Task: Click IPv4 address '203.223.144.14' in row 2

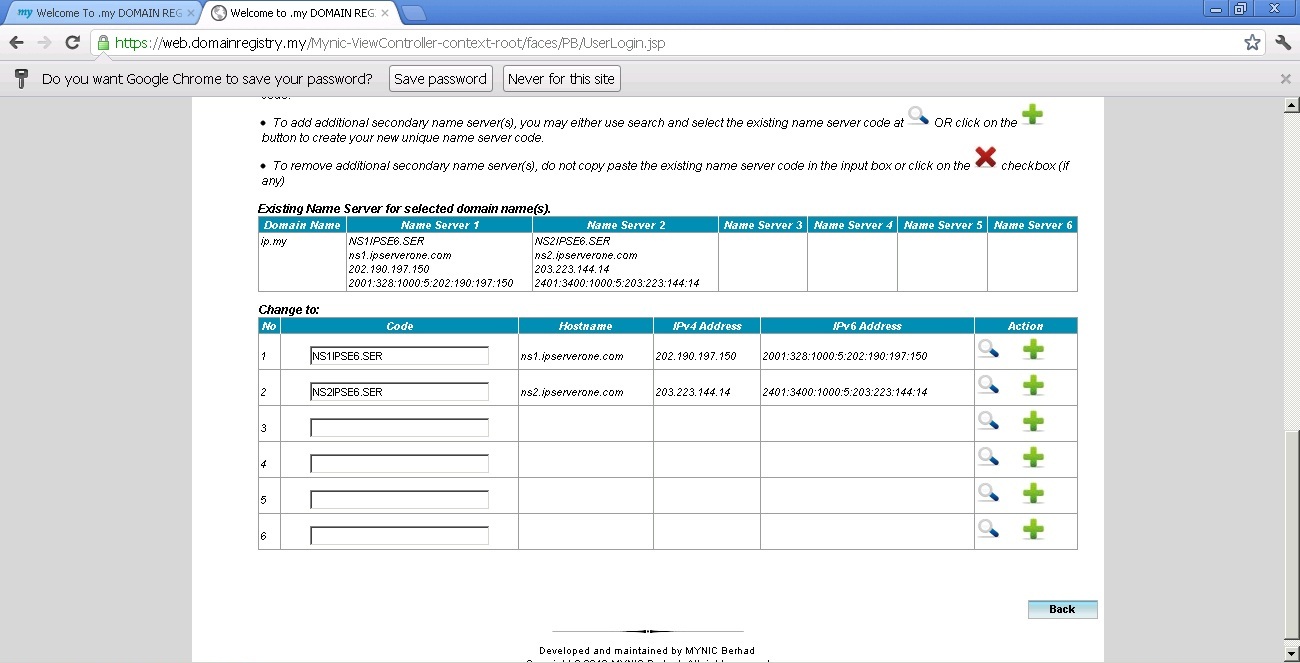Action: coord(693,392)
